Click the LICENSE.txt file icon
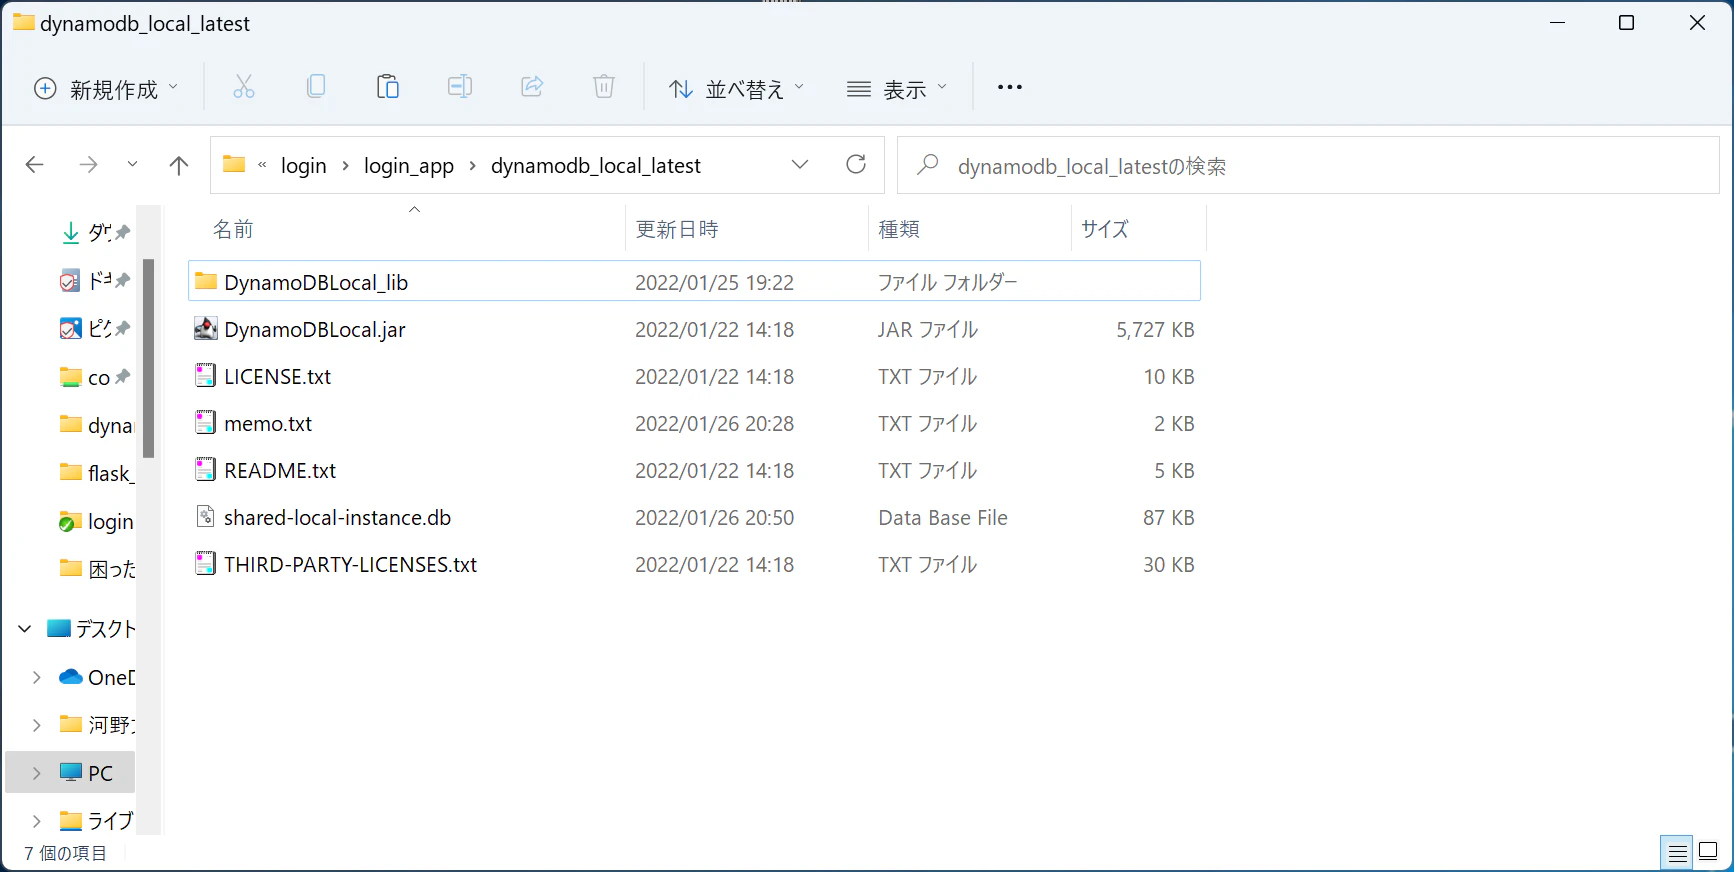 pyautogui.click(x=205, y=375)
